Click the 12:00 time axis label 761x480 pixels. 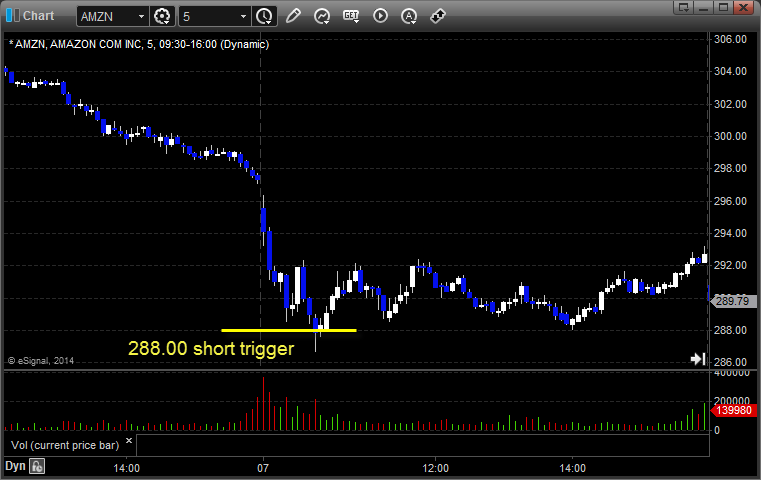(x=435, y=468)
